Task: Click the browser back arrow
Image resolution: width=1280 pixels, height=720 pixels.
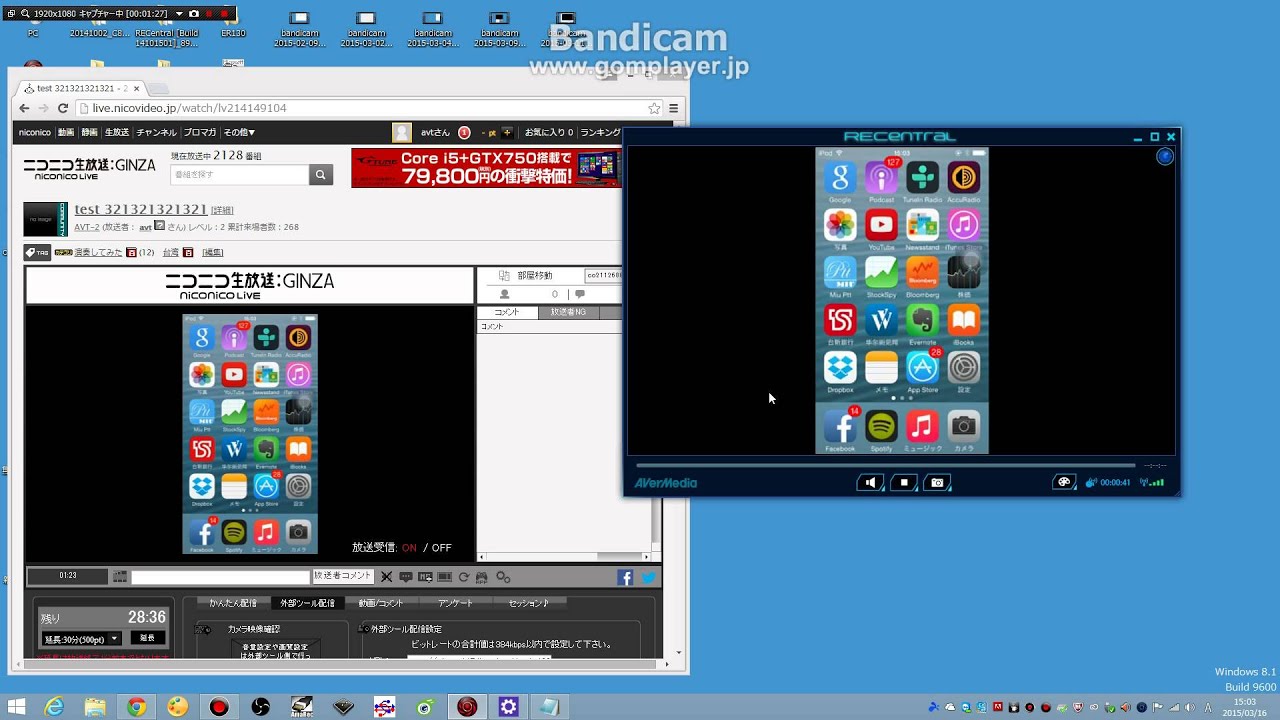Action: 24,108
